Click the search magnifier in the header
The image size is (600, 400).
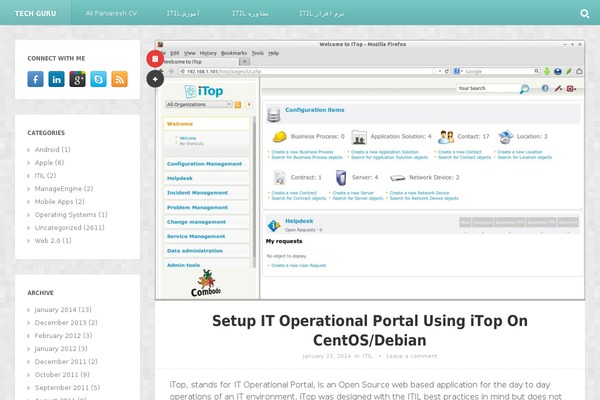click(584, 14)
